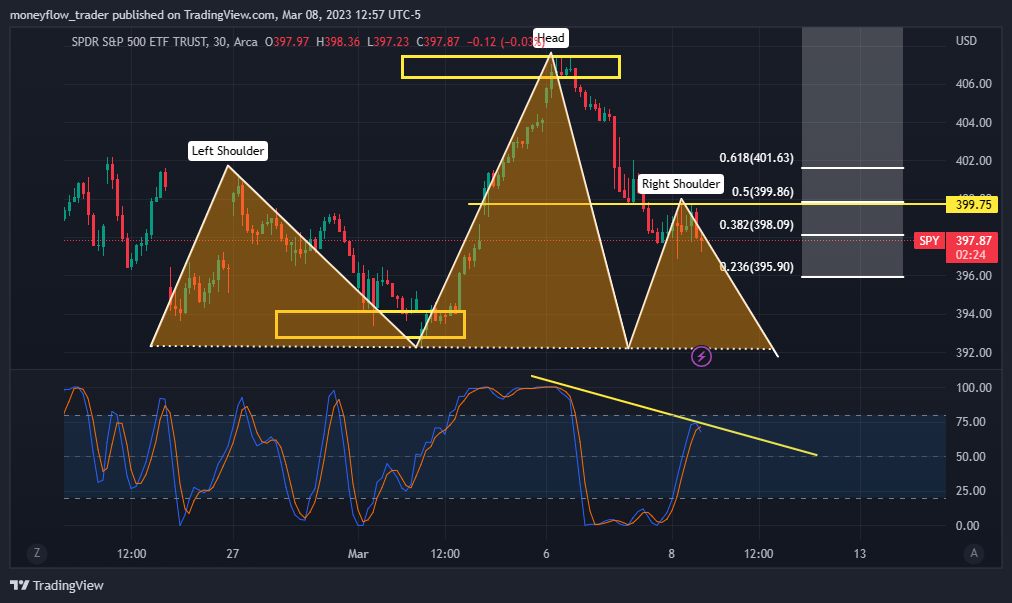Click the 6 date on time axis
Screen dimensions: 1012x603
coord(546,554)
